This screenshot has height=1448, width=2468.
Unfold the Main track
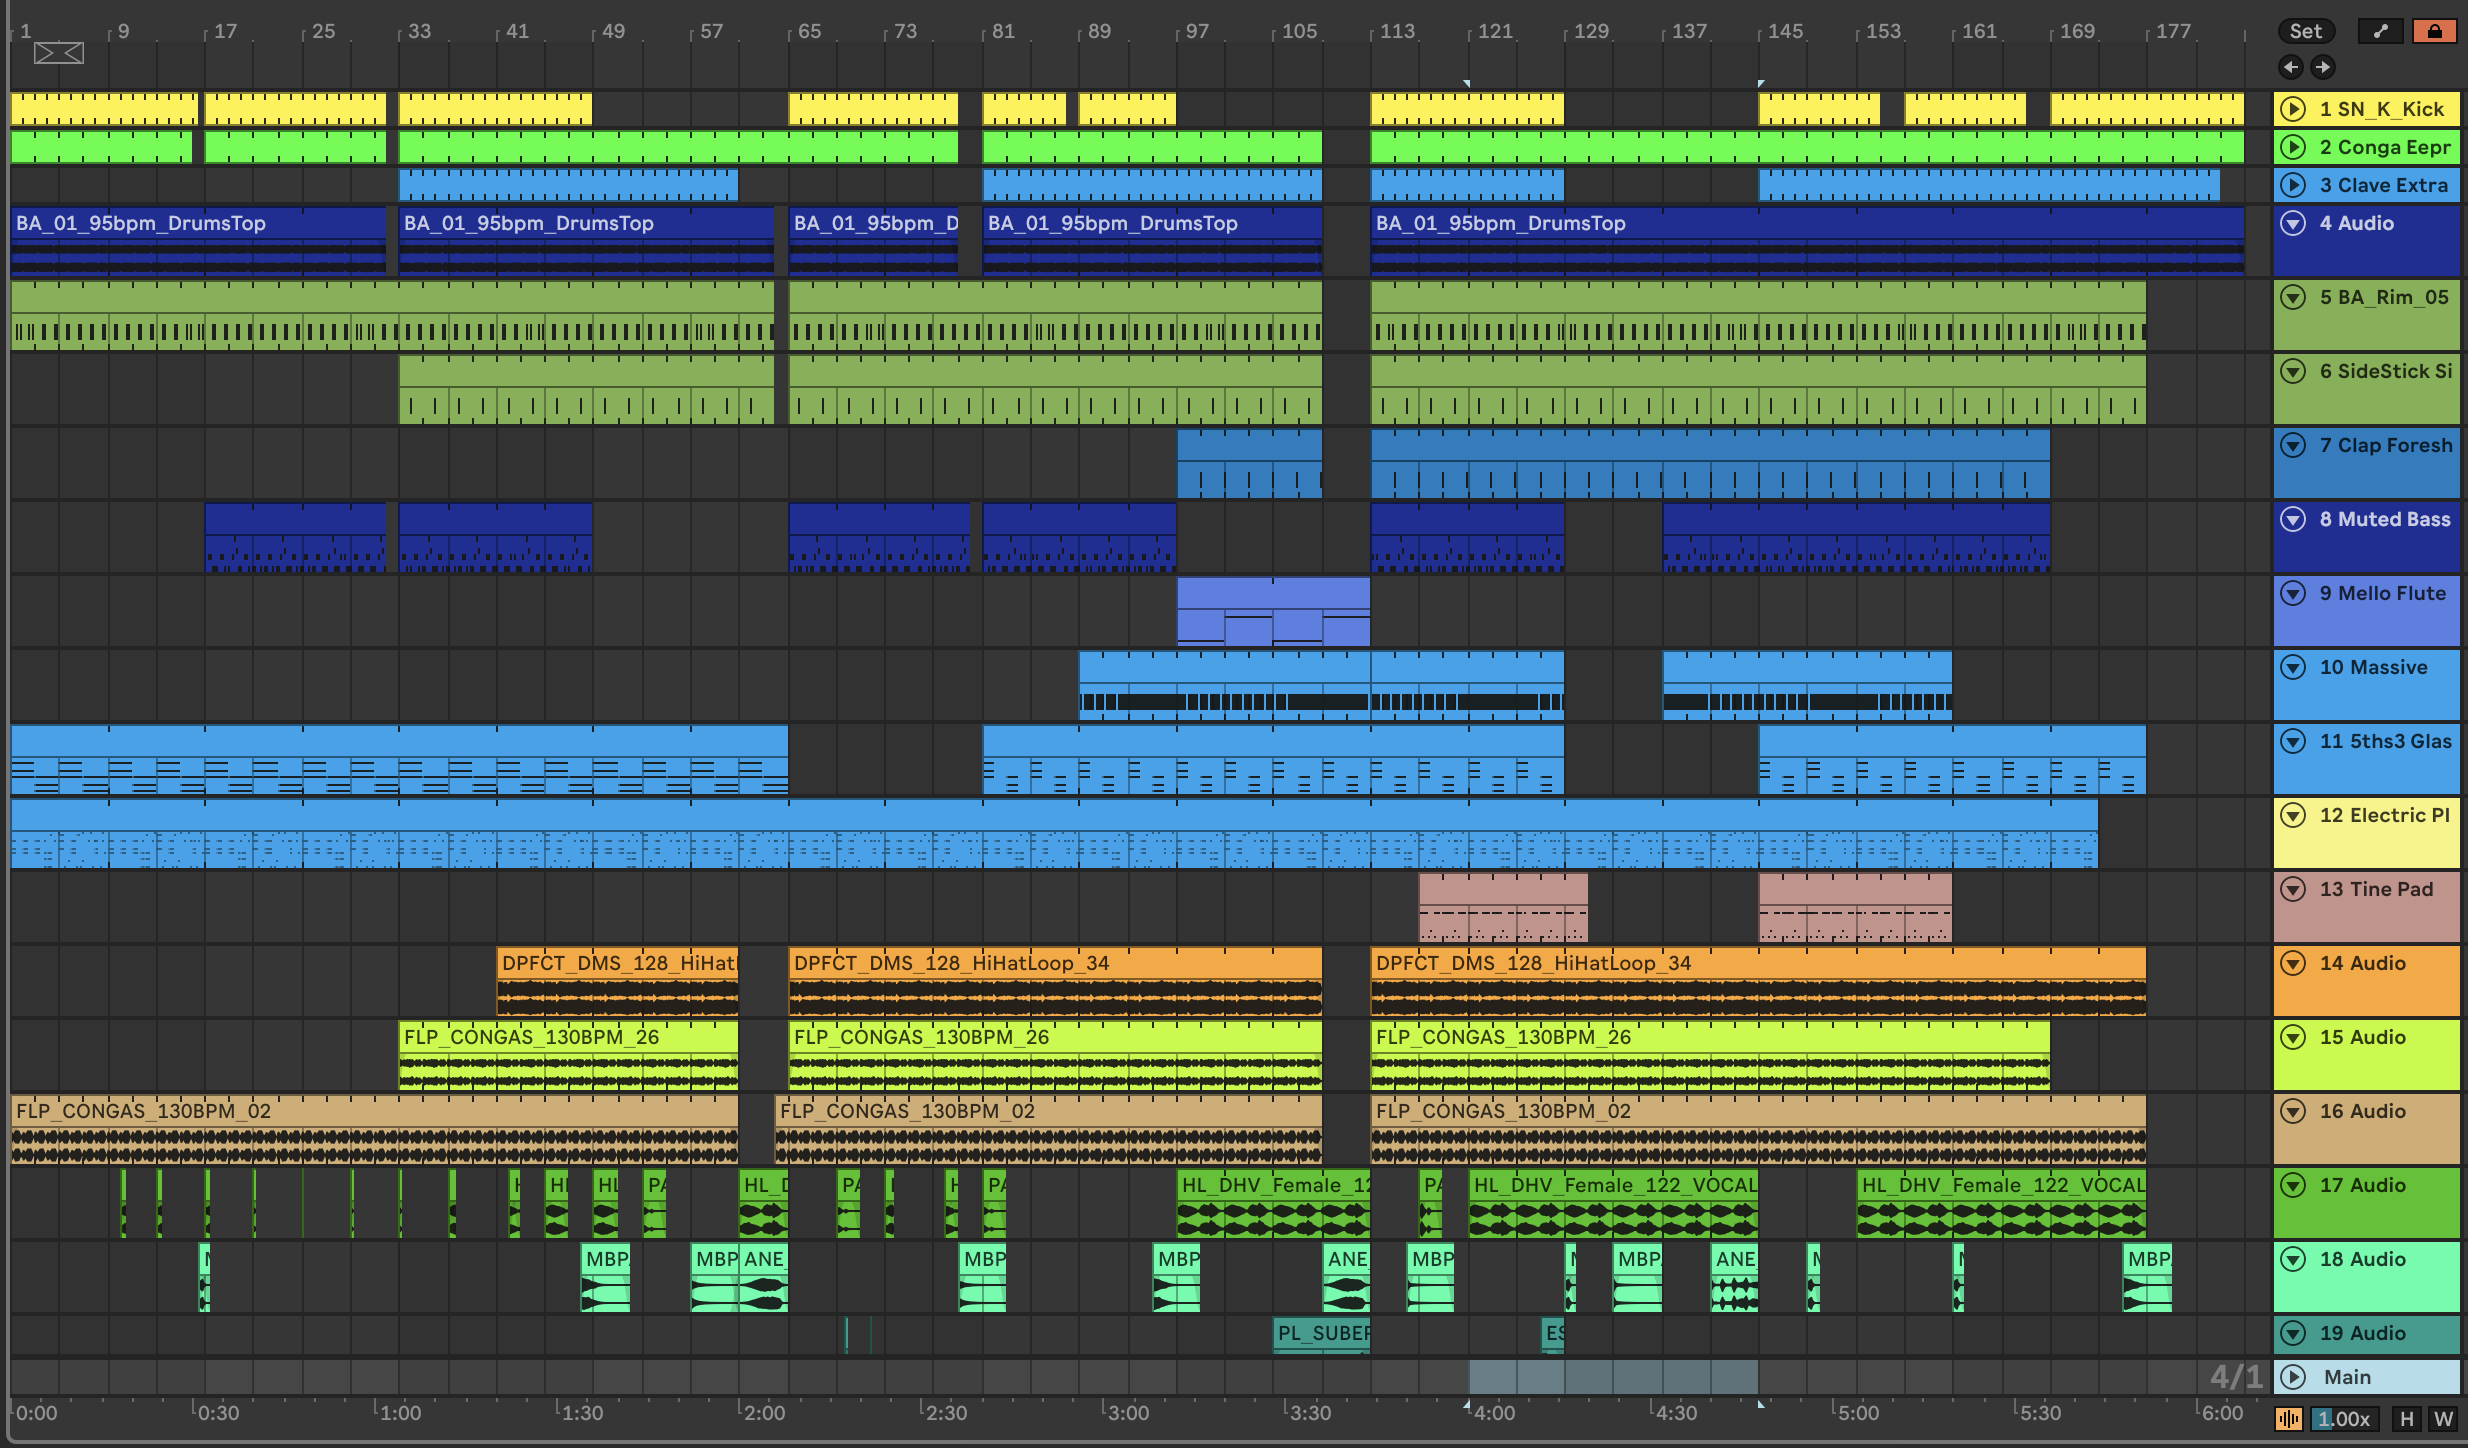(x=2293, y=1377)
